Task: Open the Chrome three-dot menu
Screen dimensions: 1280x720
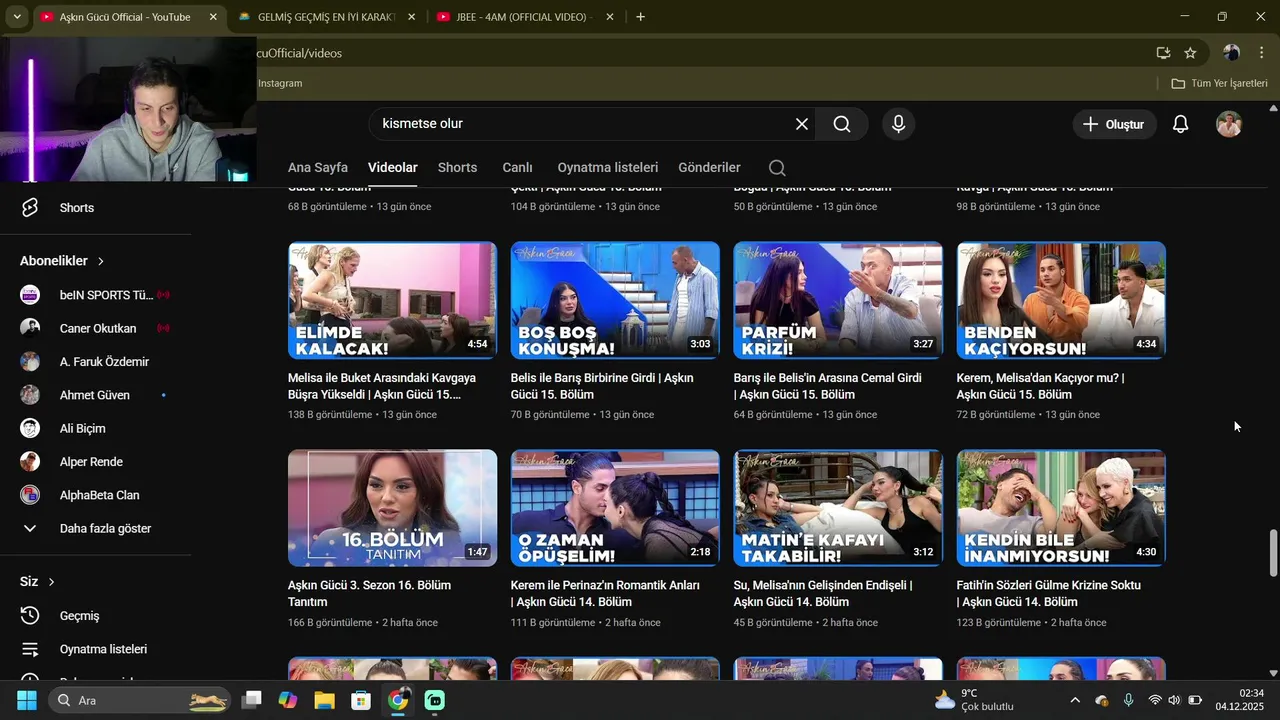Action: pos(1261,53)
